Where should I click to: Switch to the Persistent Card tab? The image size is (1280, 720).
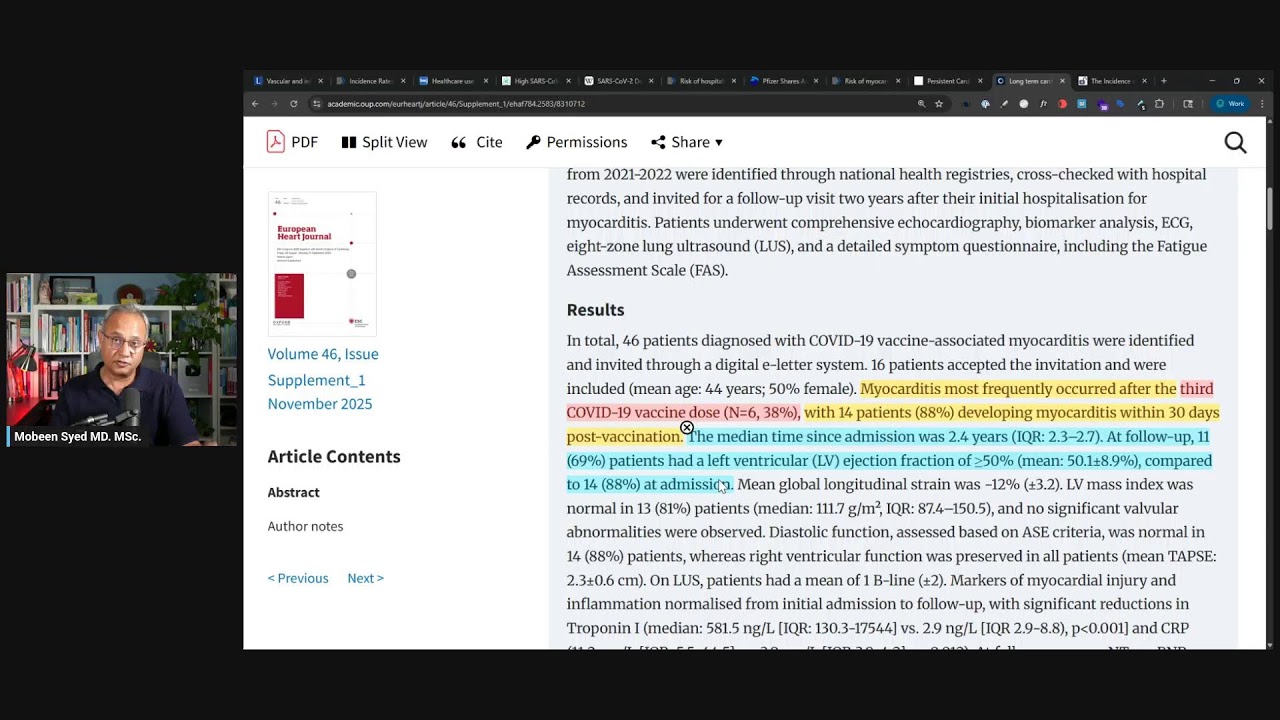click(x=946, y=81)
